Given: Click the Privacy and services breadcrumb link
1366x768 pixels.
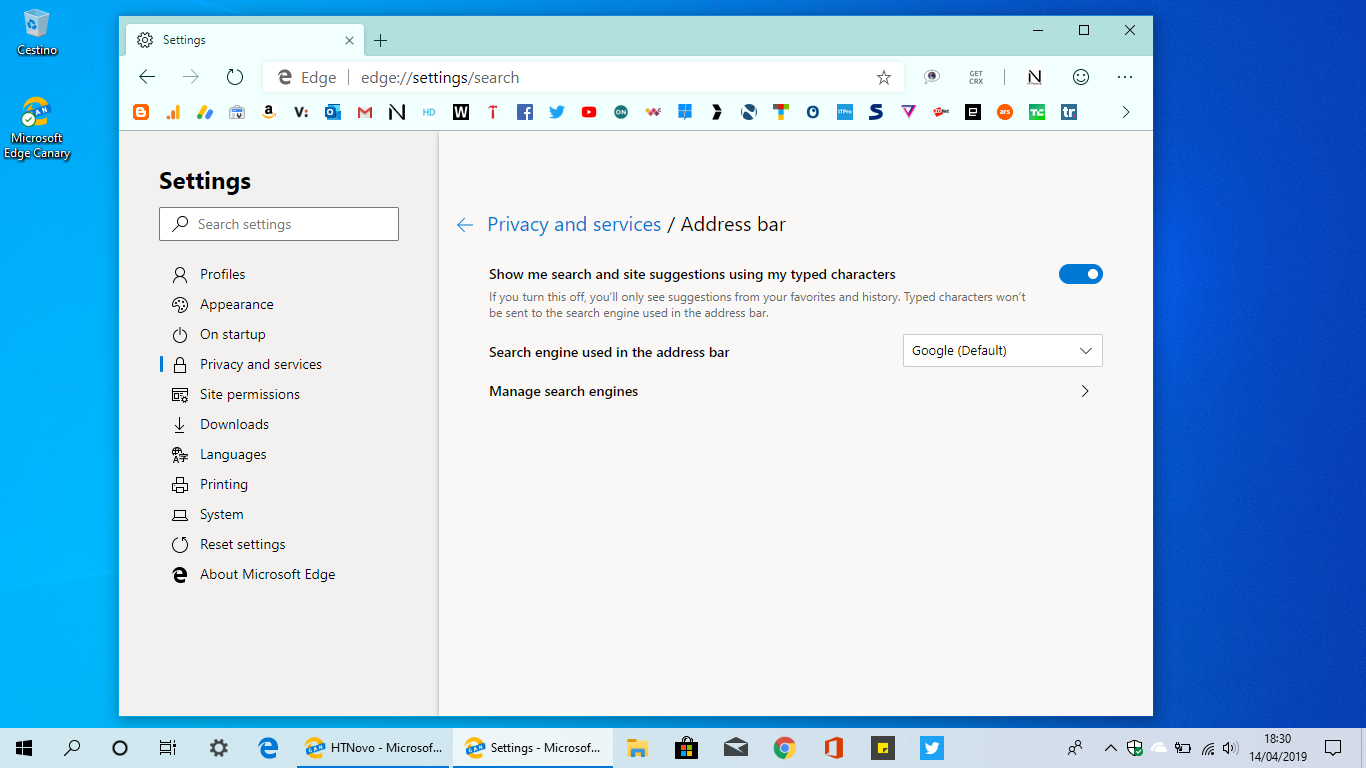Looking at the screenshot, I should tap(574, 224).
